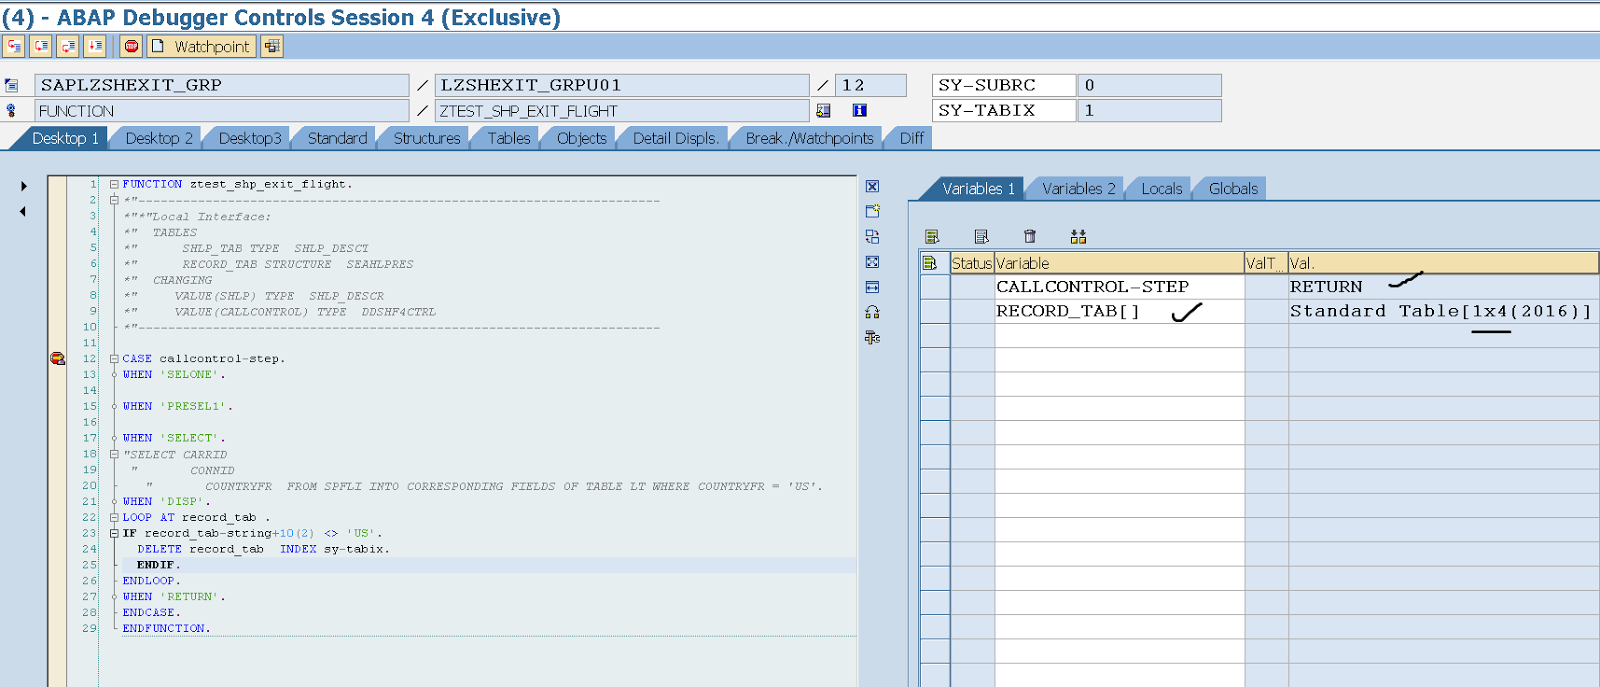1600x687 pixels.
Task: Delete variable using the trash can icon
Action: [x=1030, y=237]
